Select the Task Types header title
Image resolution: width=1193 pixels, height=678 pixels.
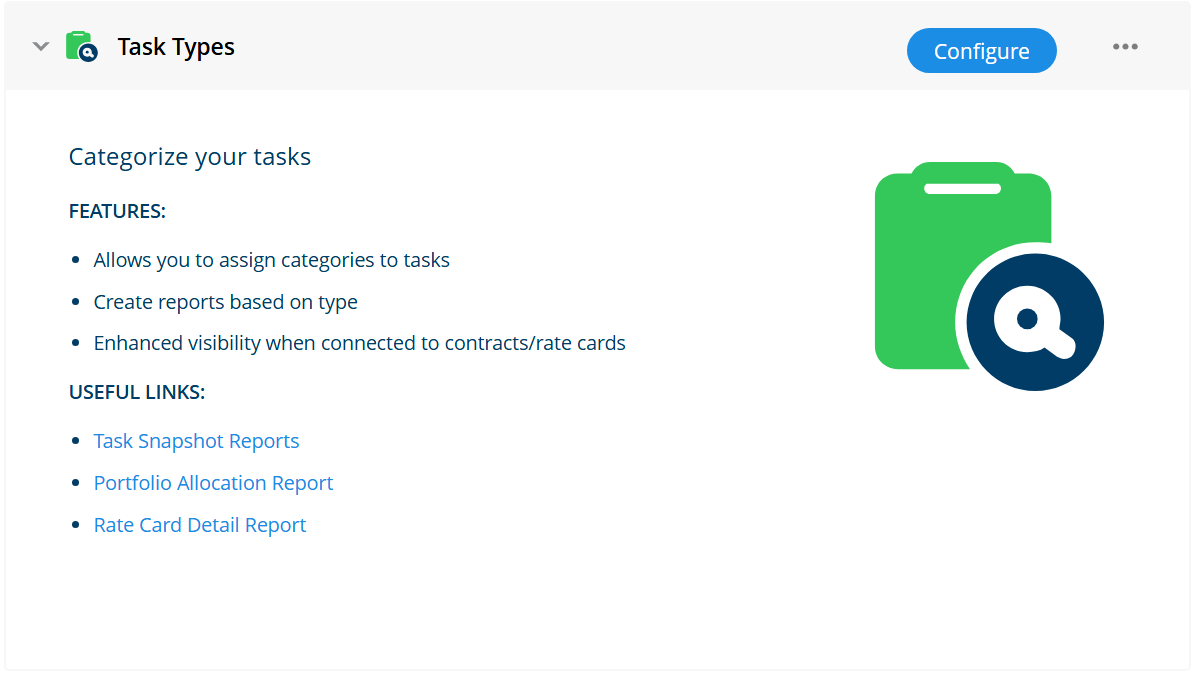point(176,47)
